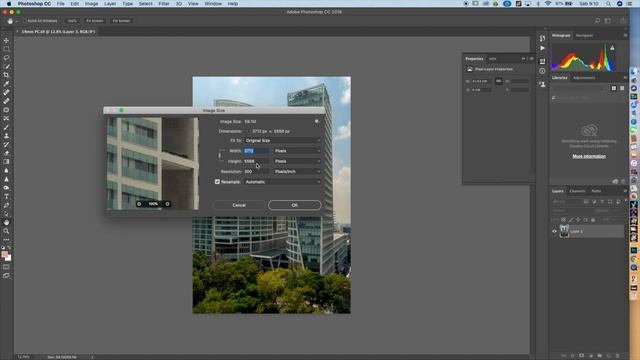Open macOS Spotlight search icon
This screenshot has width=640, height=360.
pos(608,4)
